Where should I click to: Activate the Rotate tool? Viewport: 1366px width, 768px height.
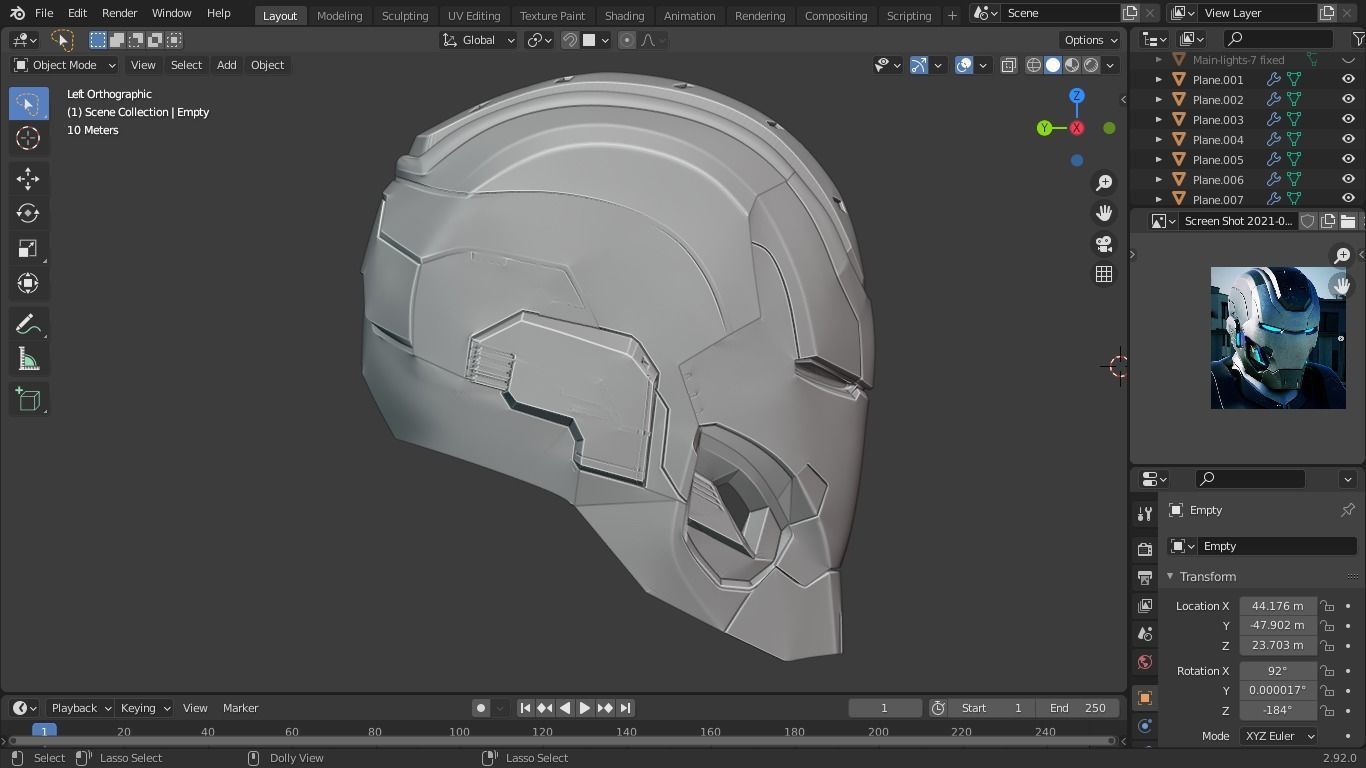point(28,213)
